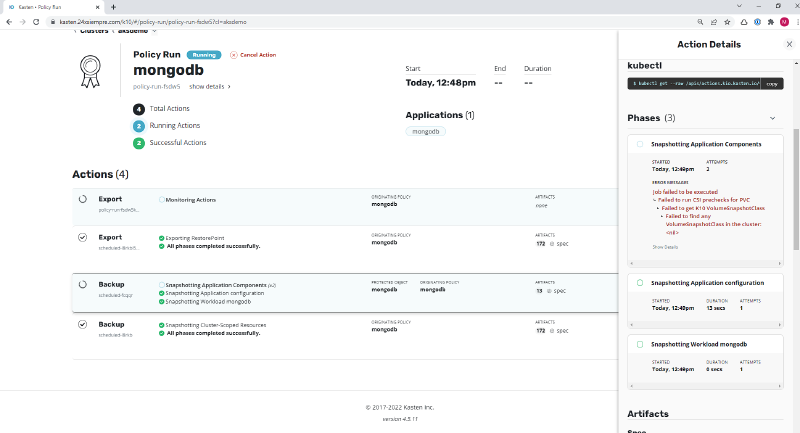
Task: Click the Running status badge
Action: coord(204,55)
